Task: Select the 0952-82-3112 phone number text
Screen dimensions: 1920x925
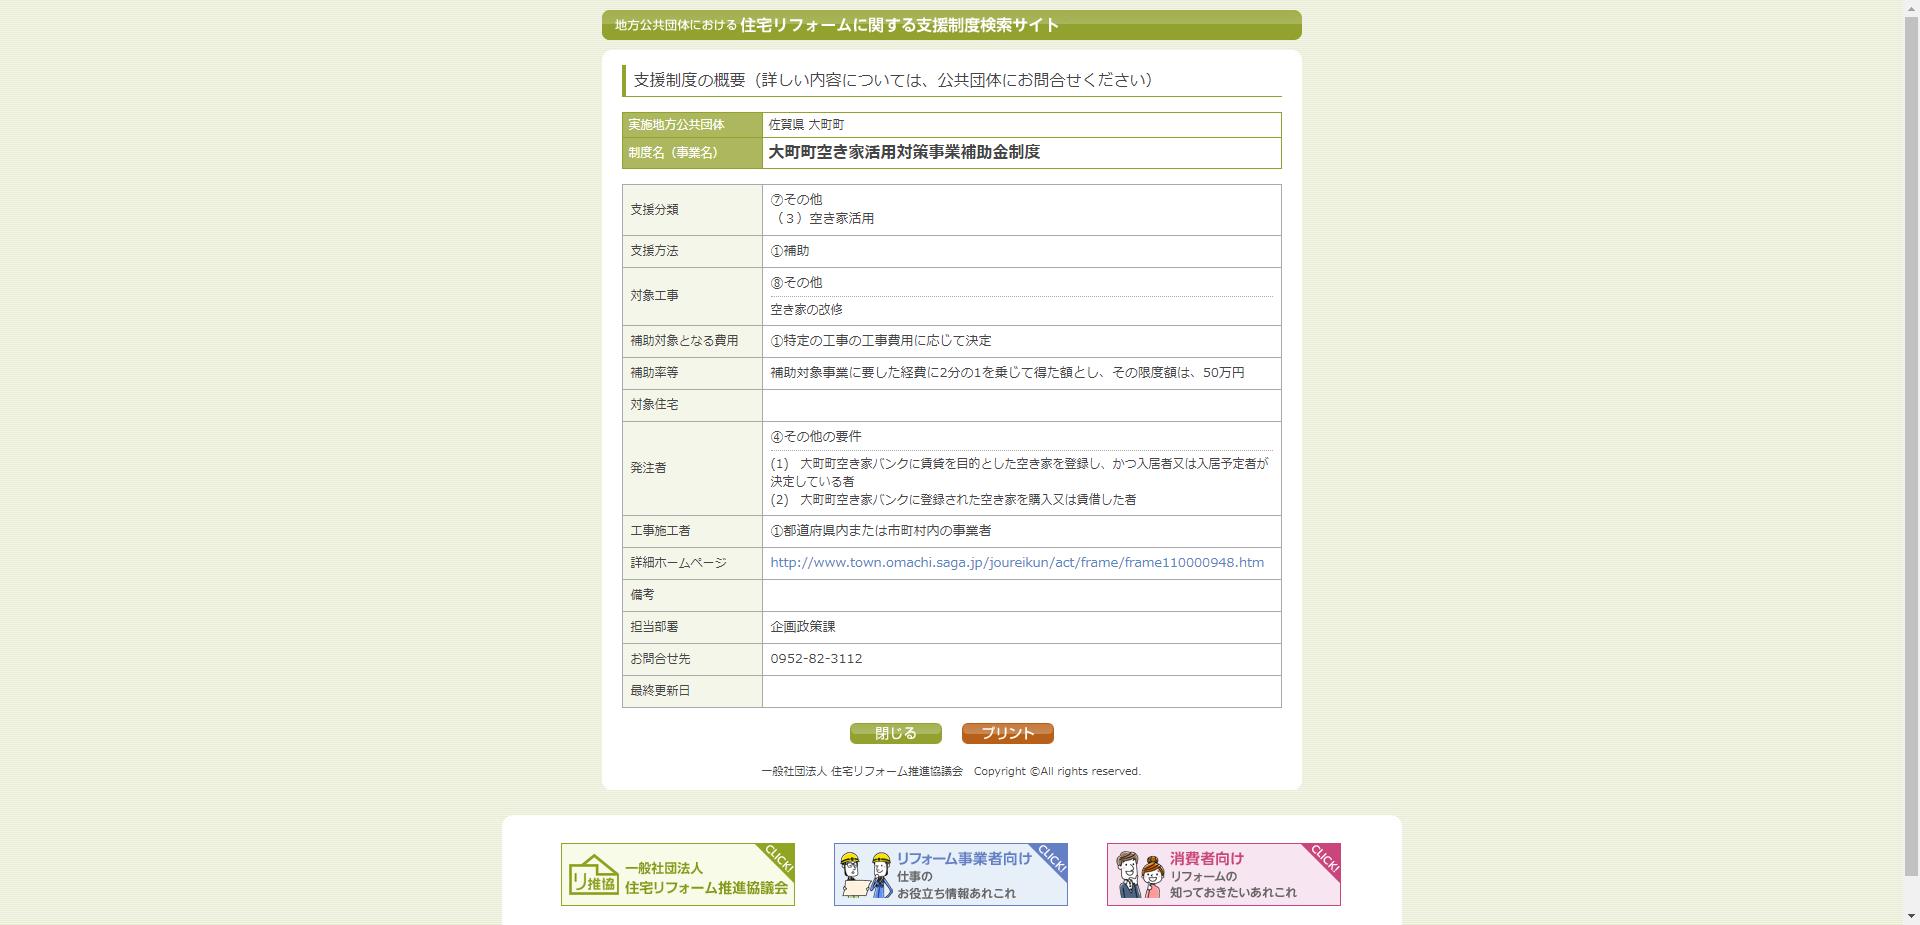Action: click(815, 658)
